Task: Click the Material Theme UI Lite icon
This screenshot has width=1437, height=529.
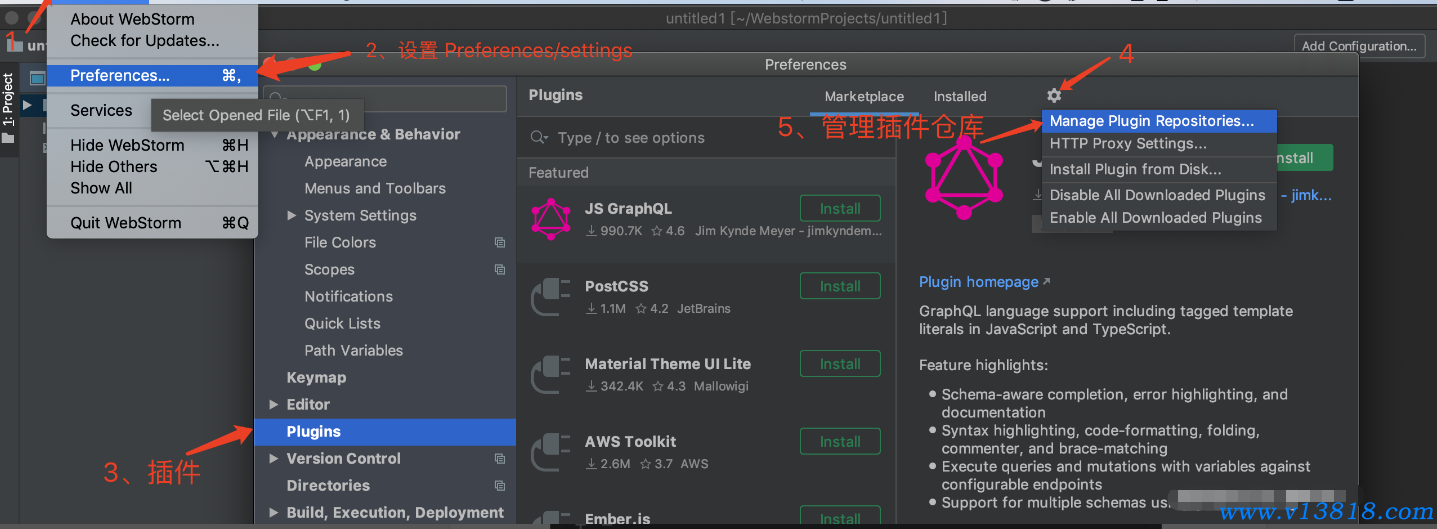Action: pyautogui.click(x=551, y=375)
